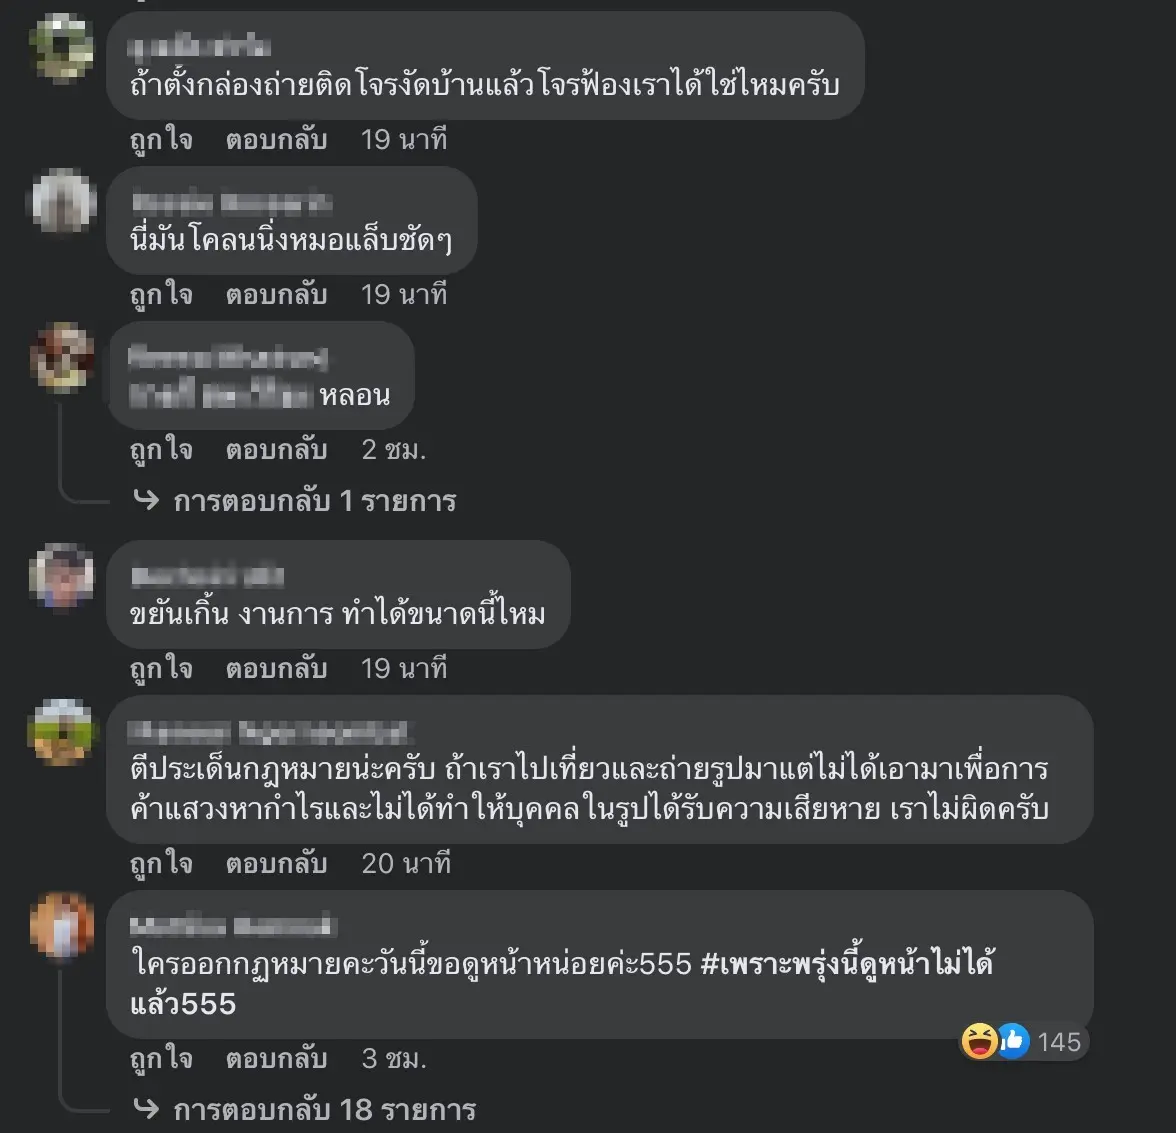
Task: Open the 145 reactions count
Action: pyautogui.click(x=1059, y=1042)
